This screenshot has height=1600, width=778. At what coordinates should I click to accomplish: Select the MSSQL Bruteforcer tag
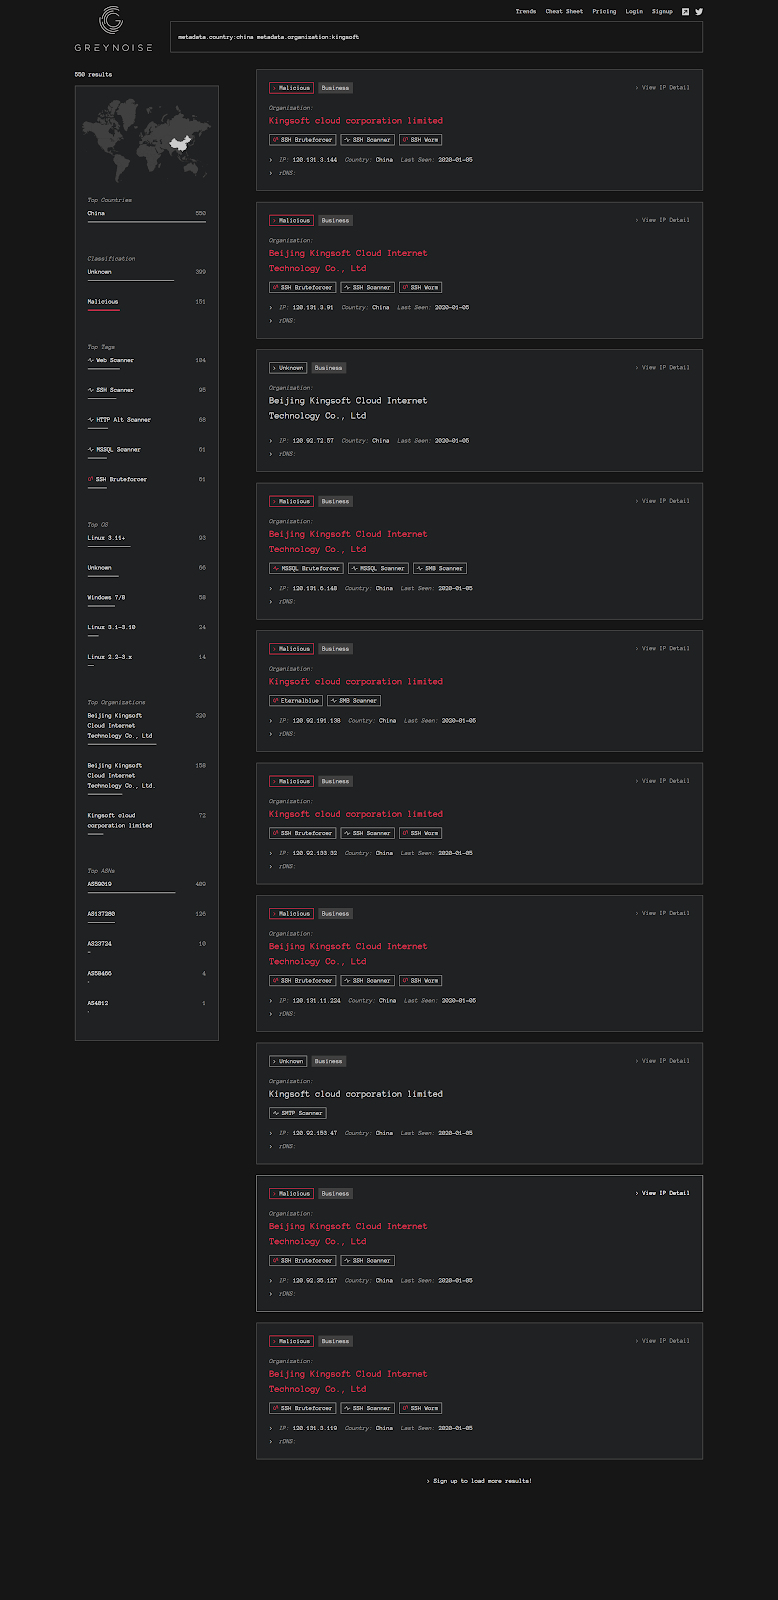tap(306, 568)
